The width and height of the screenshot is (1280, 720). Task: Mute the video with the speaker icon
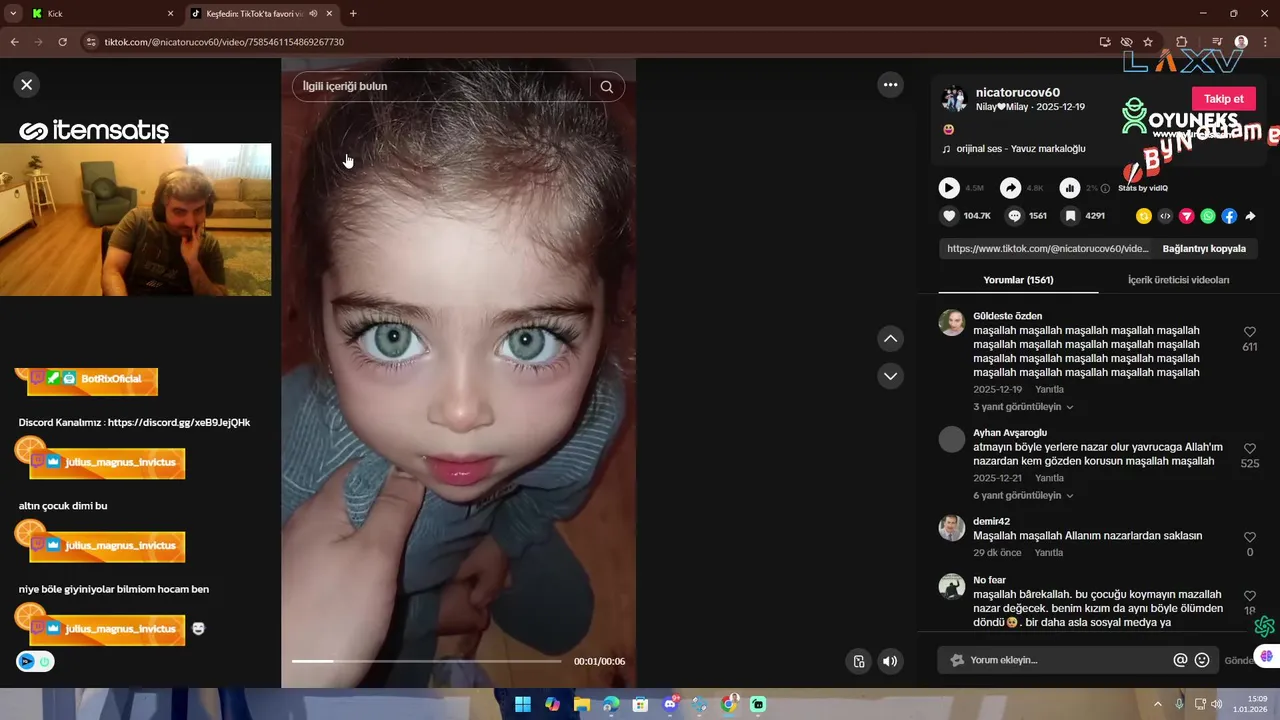889,661
